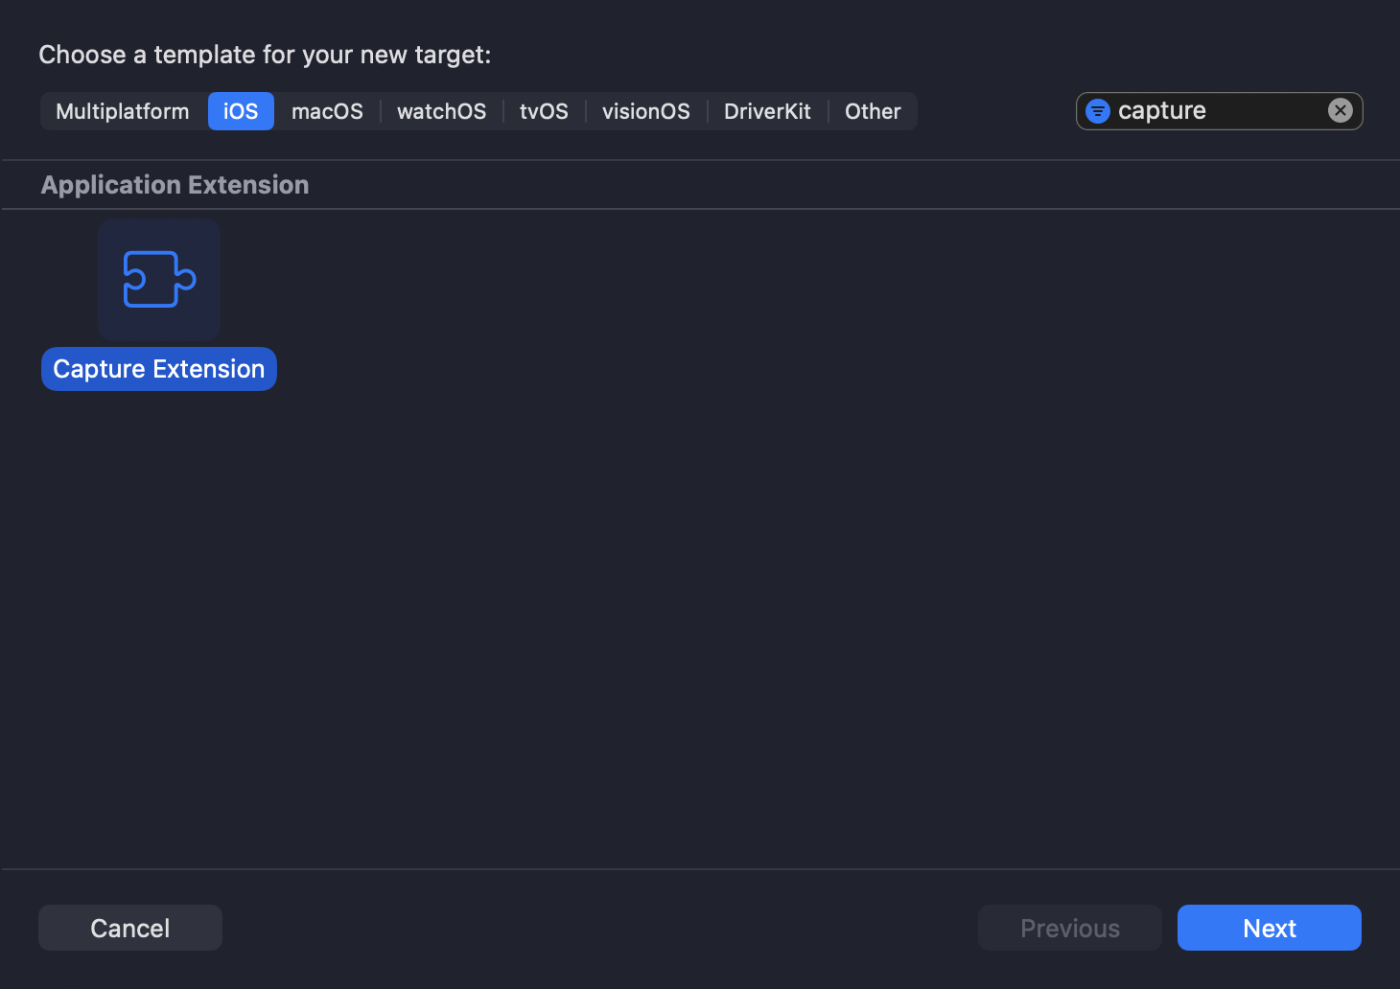Open the DriverKit templates

(767, 111)
